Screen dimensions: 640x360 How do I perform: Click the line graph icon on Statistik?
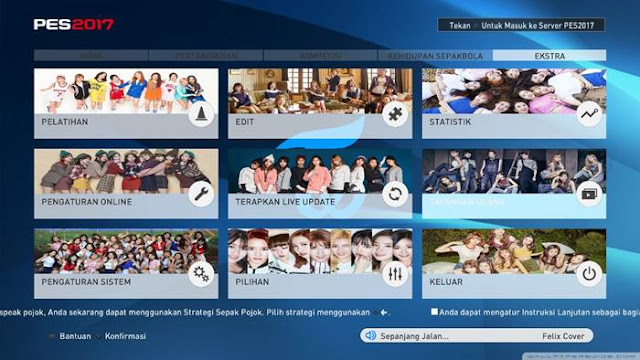(589, 114)
